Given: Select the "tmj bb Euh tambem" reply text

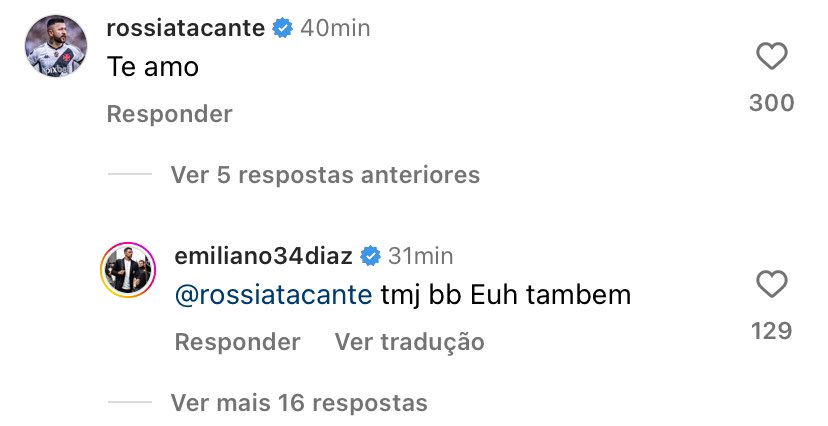Looking at the screenshot, I should click(x=506, y=296).
